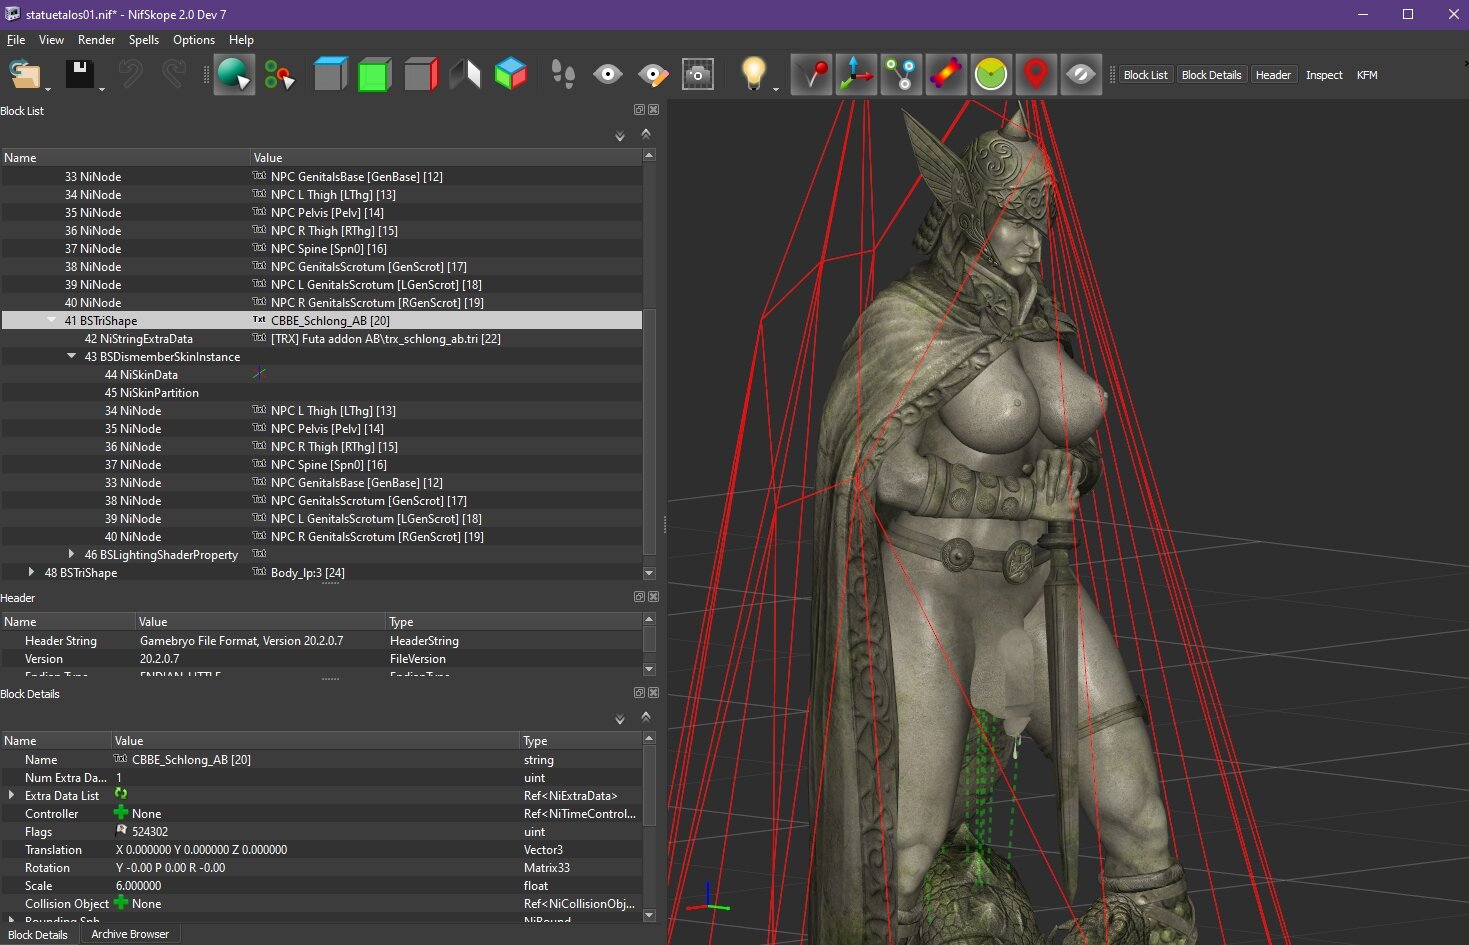Switch to perspective multicolor cube icon
The width and height of the screenshot is (1469, 945).
pyautogui.click(x=511, y=75)
